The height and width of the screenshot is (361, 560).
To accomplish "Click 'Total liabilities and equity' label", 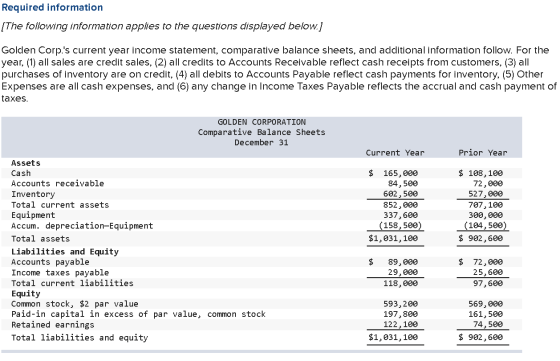I will coord(79,338).
